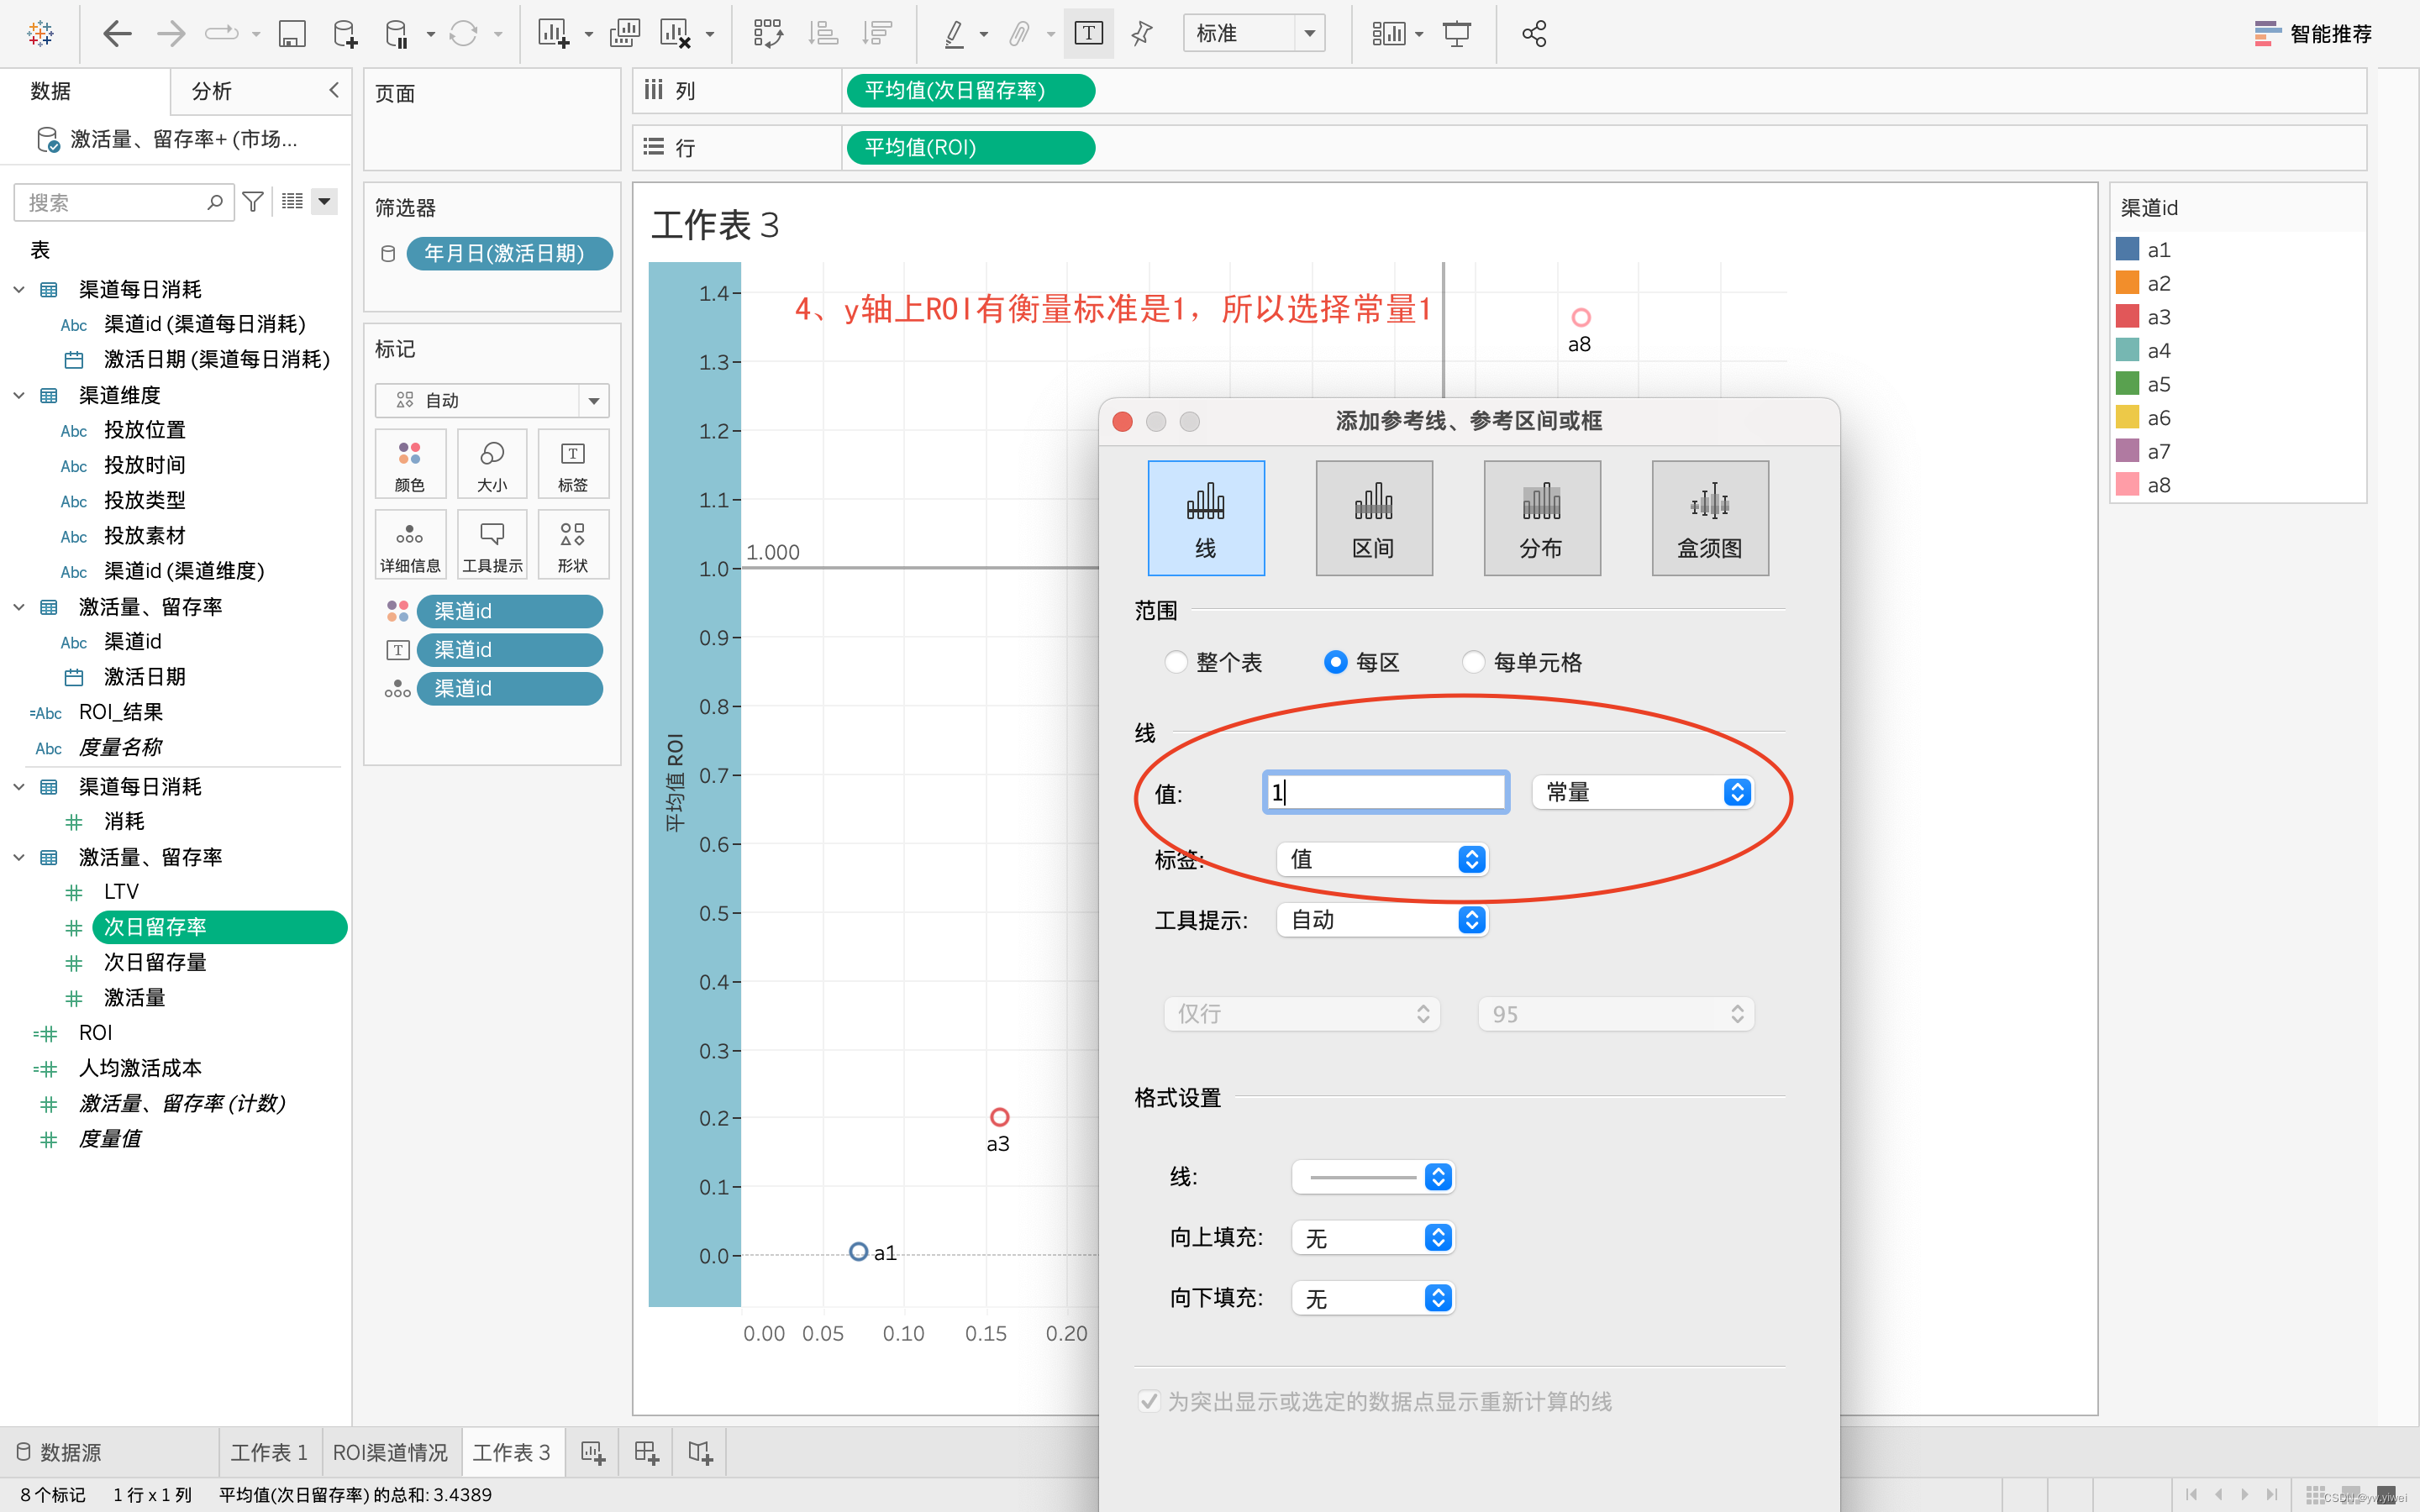Open the 工具提示 自动 dropdown
This screenshot has width=2420, height=1512.
click(x=1382, y=920)
